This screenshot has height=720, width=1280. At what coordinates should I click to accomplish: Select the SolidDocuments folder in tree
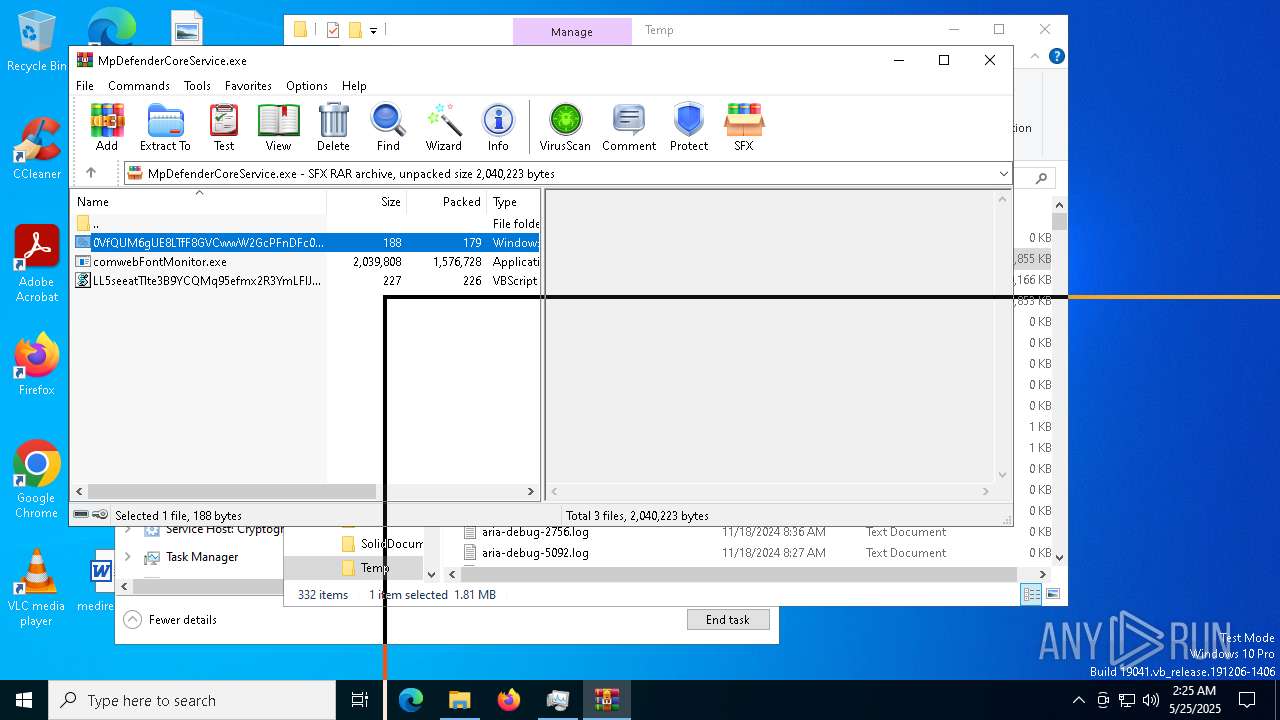click(x=382, y=544)
